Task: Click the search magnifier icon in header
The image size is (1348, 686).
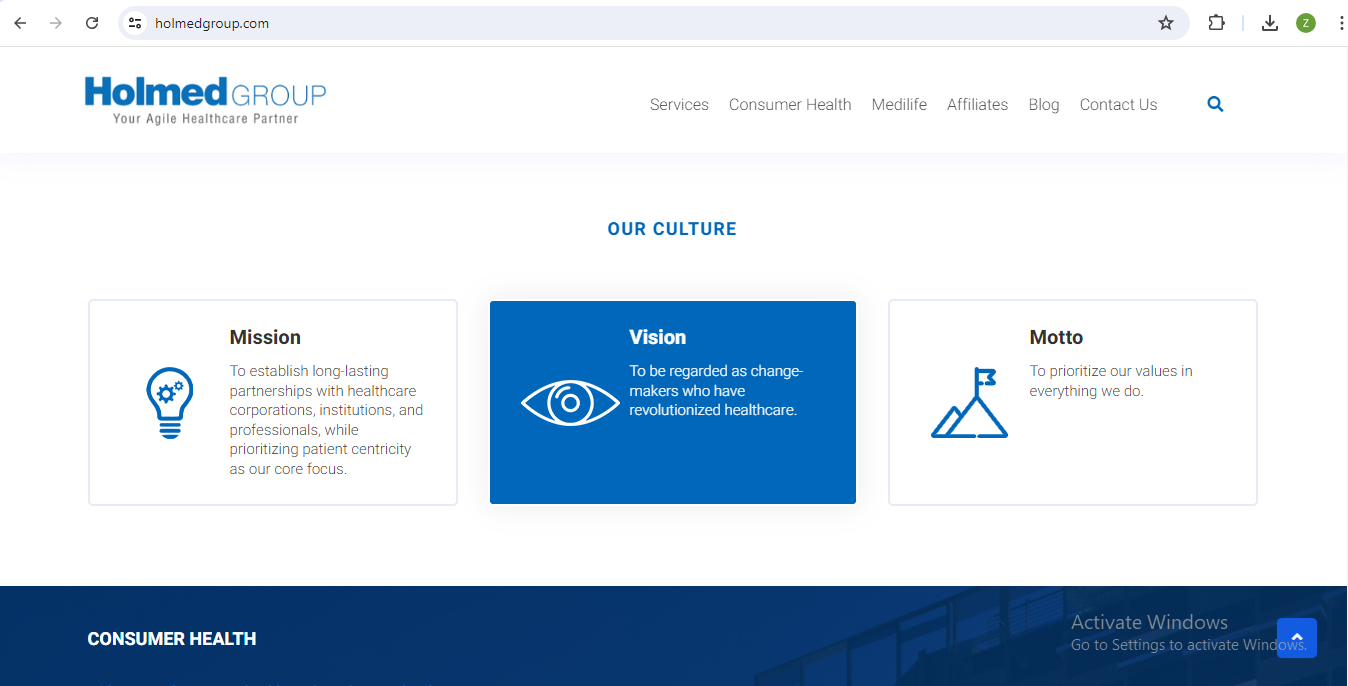Action: coord(1215,104)
